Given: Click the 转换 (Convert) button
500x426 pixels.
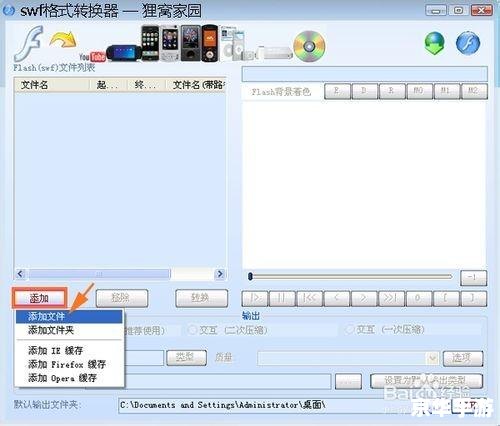Looking at the screenshot, I should point(201,298).
